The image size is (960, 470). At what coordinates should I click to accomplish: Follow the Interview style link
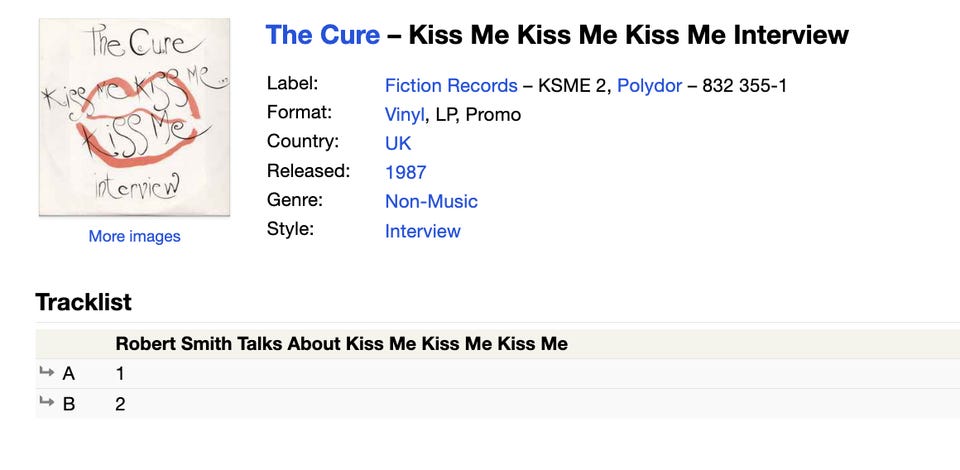pyautogui.click(x=422, y=231)
